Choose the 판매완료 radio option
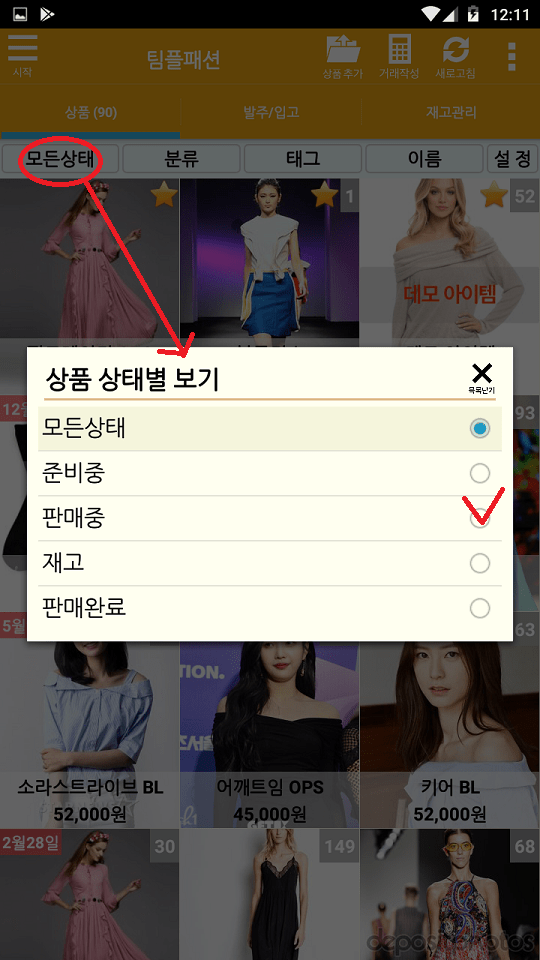 [x=480, y=609]
